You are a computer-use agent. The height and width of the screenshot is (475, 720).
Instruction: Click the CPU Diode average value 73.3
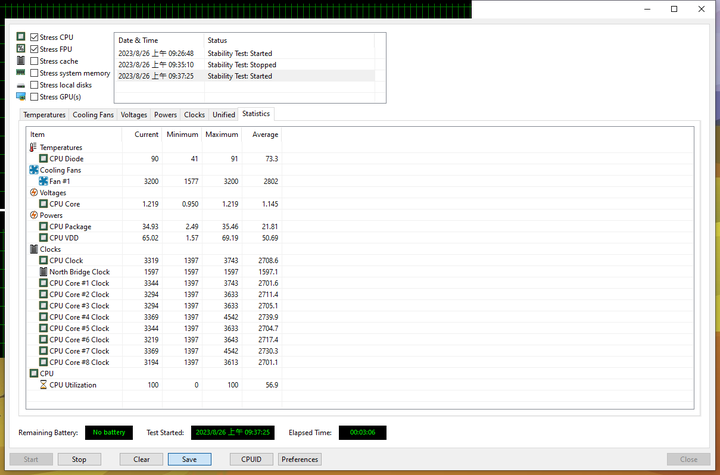tap(271, 158)
